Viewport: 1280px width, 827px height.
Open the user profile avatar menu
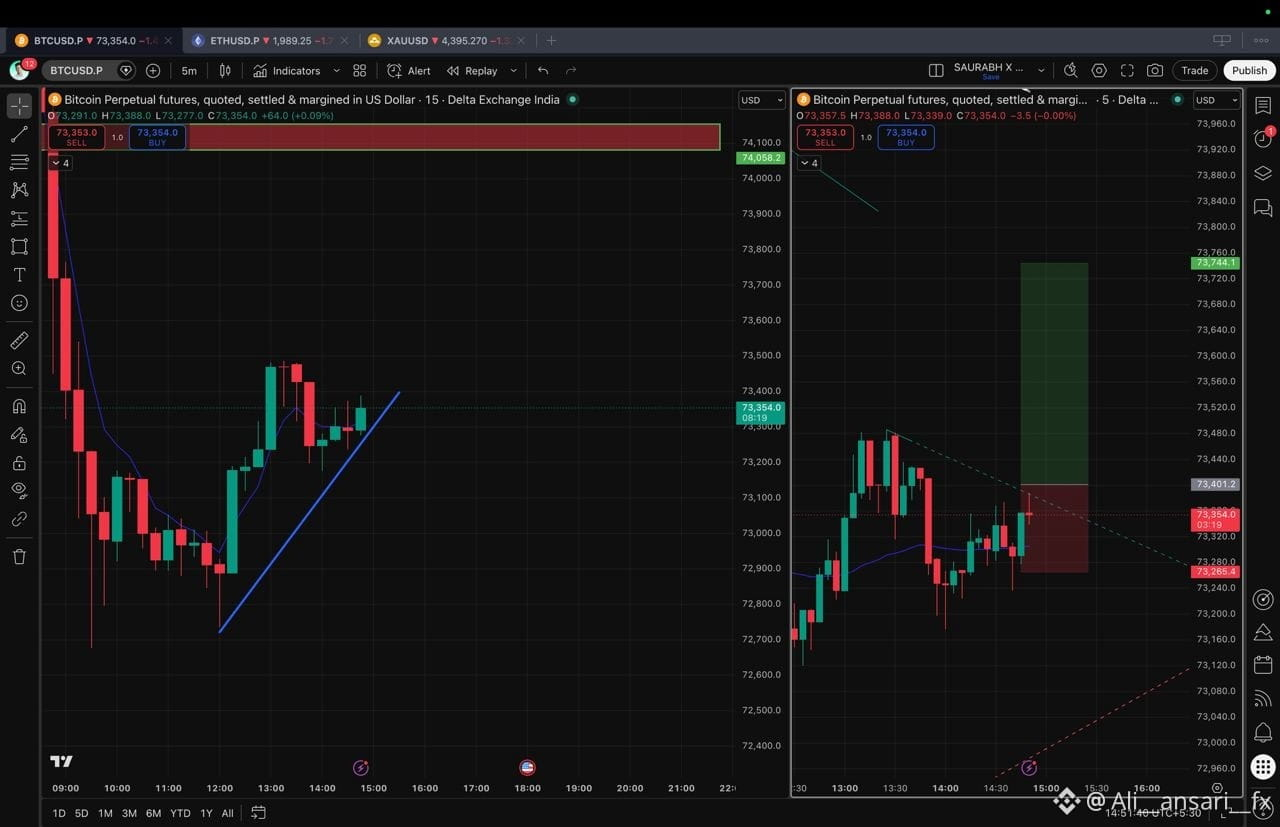click(20, 70)
